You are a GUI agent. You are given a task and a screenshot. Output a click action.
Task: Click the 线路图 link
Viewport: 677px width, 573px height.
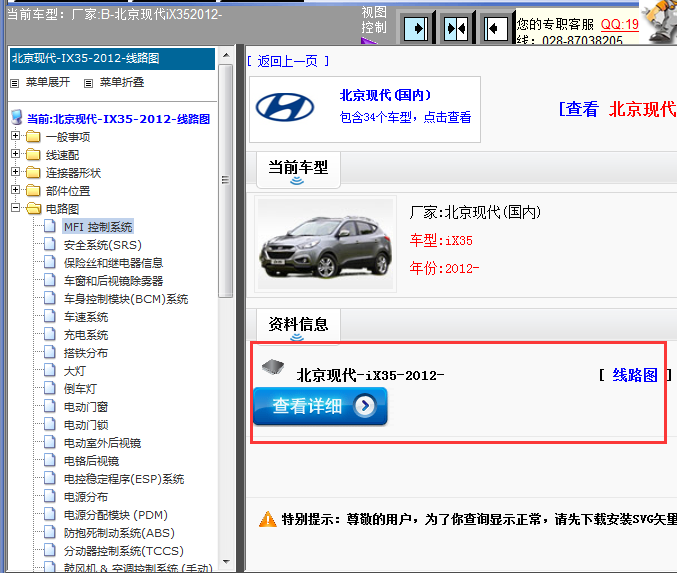[x=635, y=375]
